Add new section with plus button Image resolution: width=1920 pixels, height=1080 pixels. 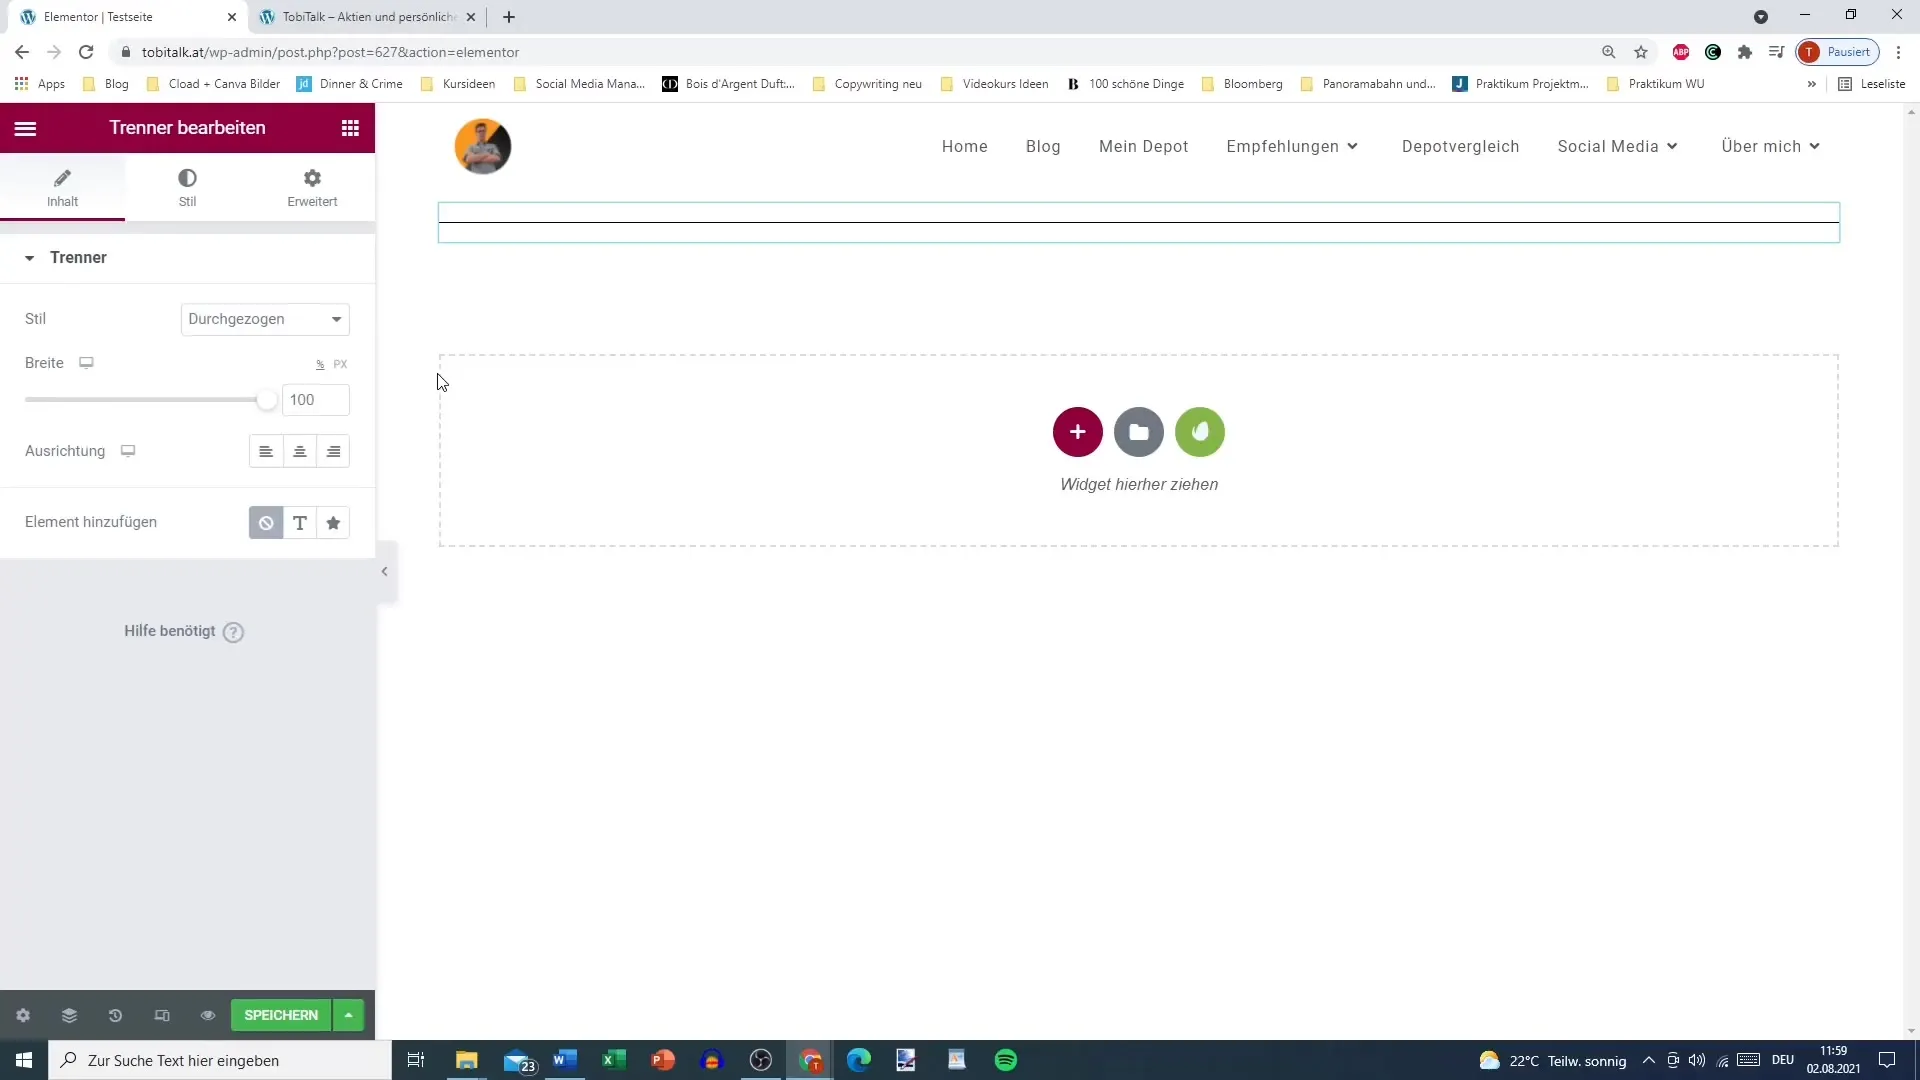[x=1078, y=432]
